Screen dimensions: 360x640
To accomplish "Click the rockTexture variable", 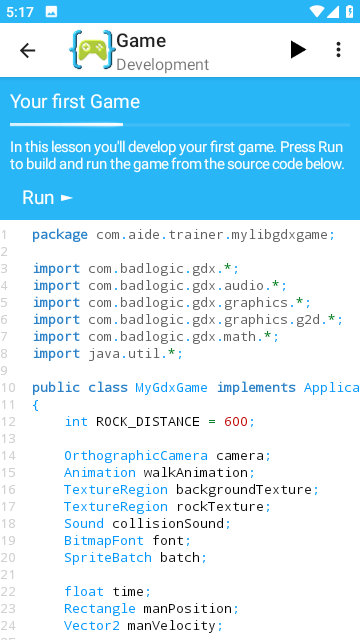I will (x=220, y=507).
